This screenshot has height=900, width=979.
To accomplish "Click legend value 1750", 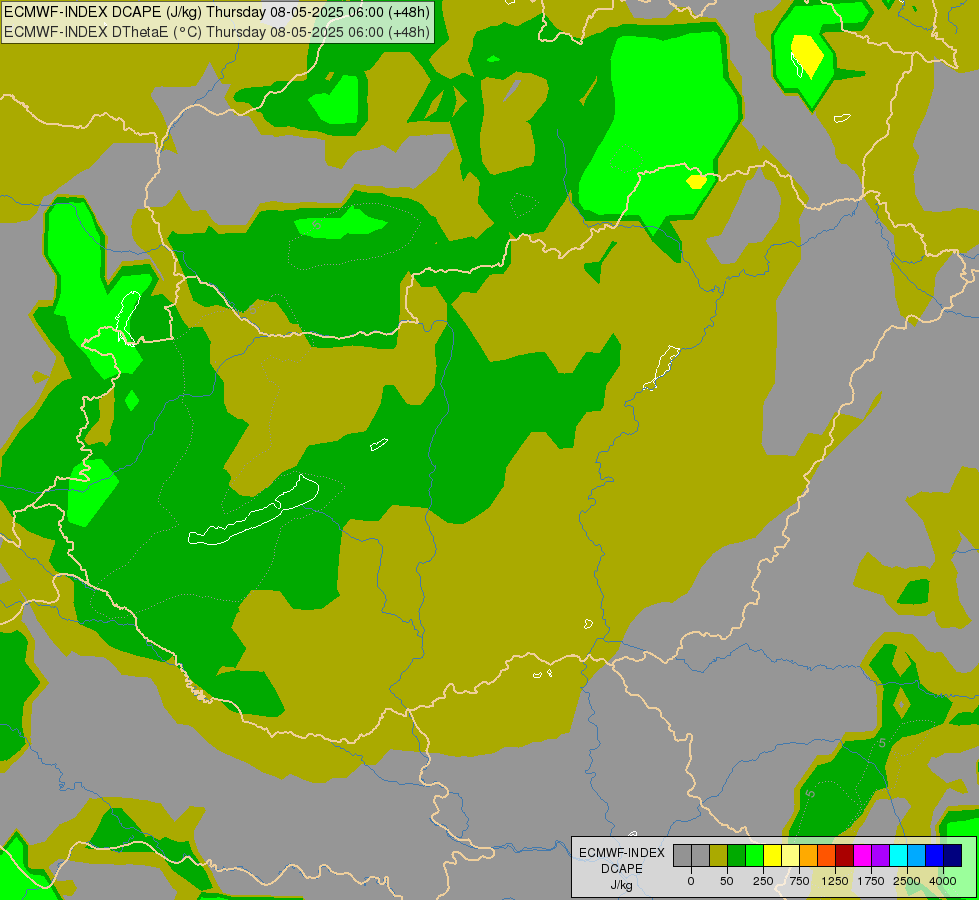I will (871, 881).
